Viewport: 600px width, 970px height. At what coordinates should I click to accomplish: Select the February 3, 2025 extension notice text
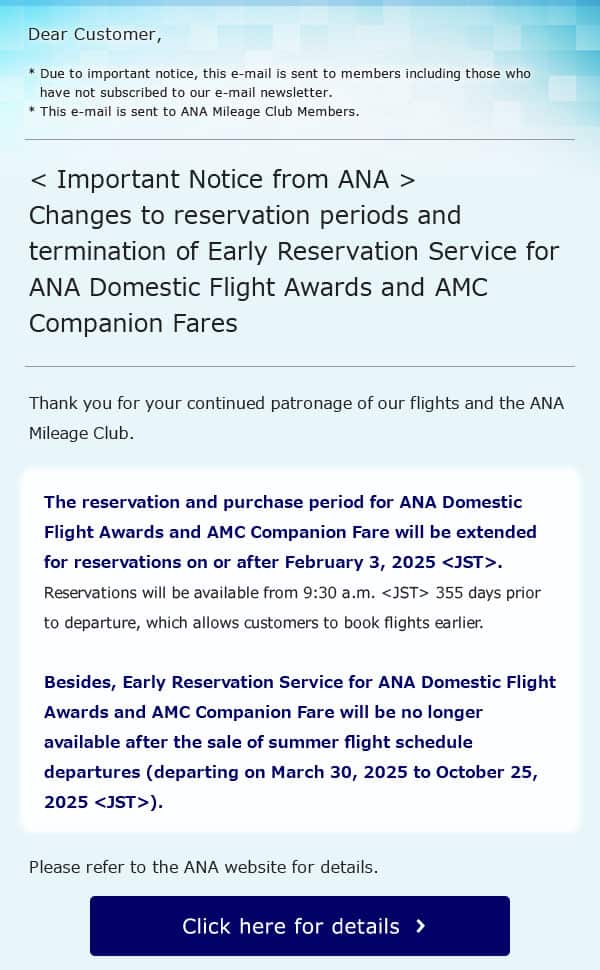[290, 531]
